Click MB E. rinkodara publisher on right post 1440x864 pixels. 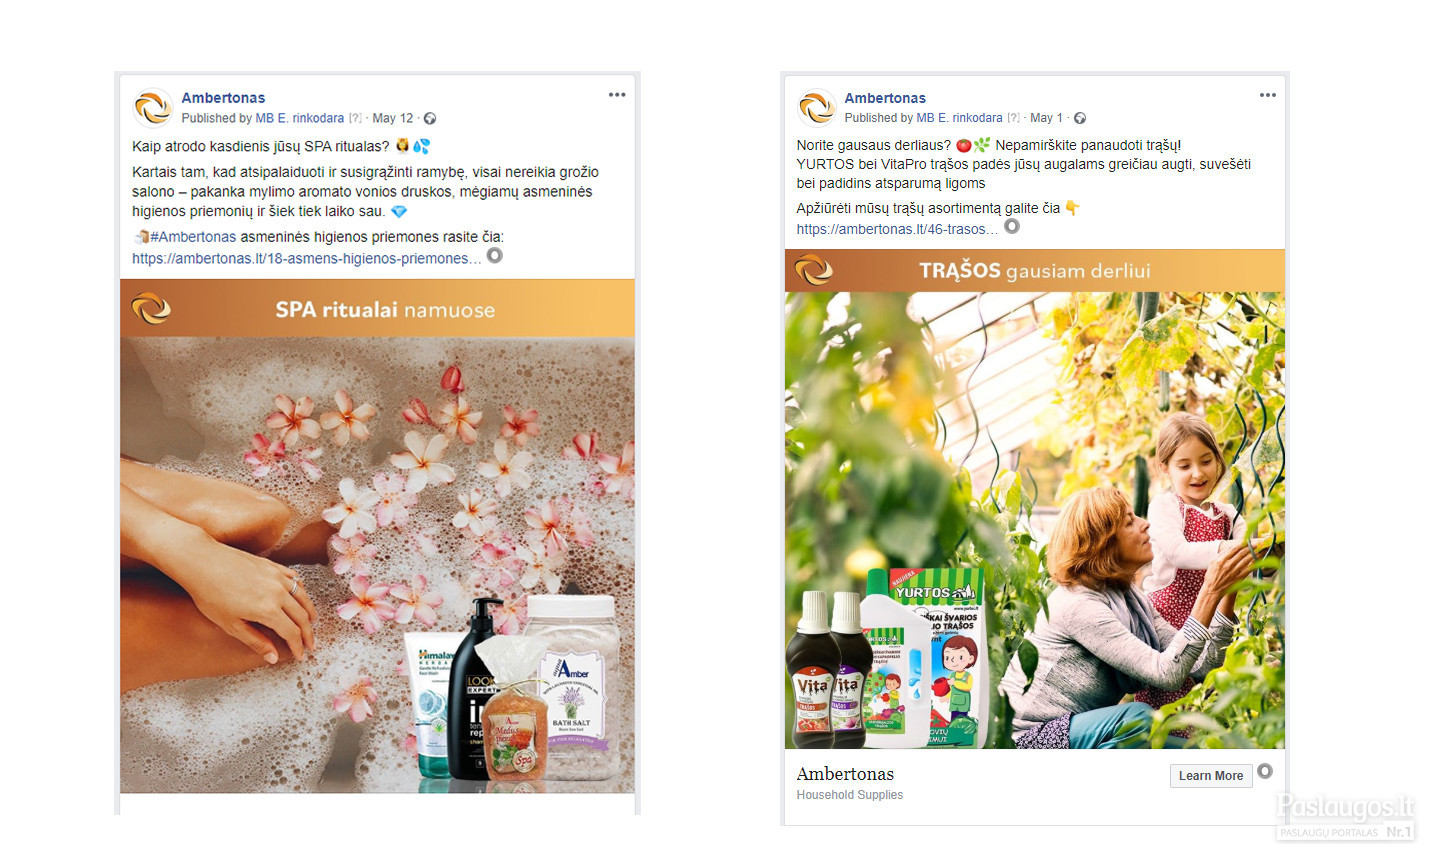960,118
